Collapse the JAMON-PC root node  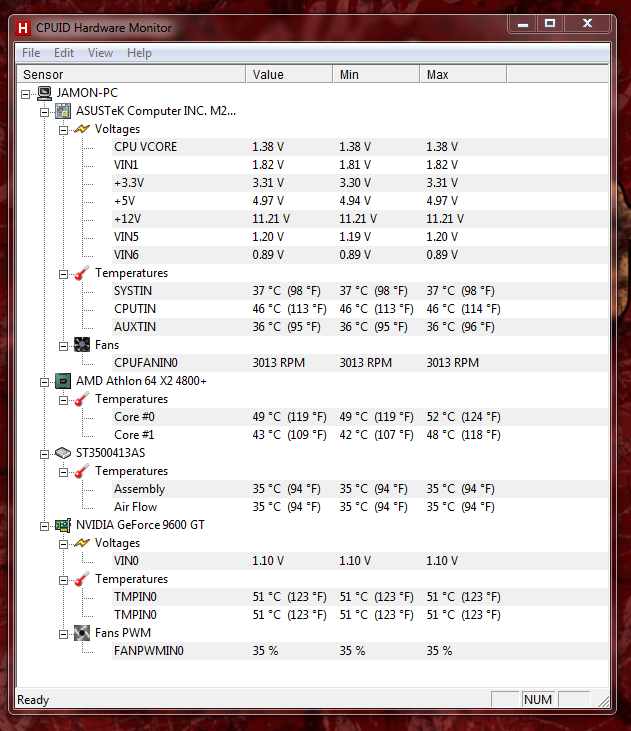[26, 94]
